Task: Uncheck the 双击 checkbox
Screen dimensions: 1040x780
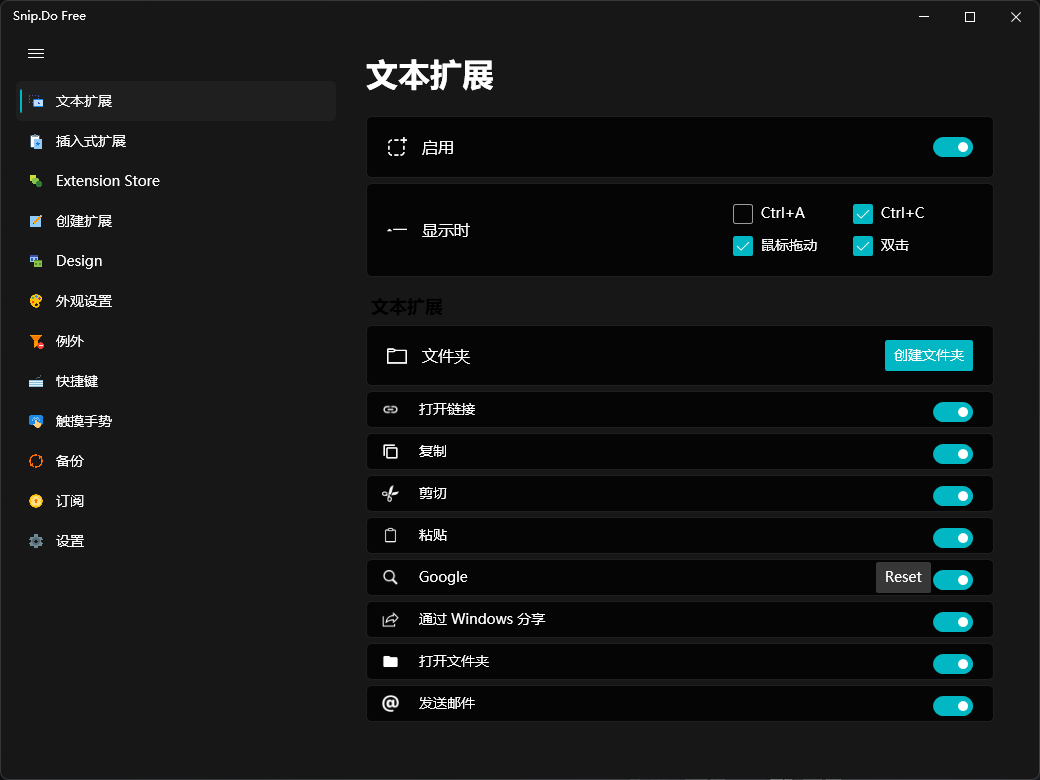Action: point(863,245)
